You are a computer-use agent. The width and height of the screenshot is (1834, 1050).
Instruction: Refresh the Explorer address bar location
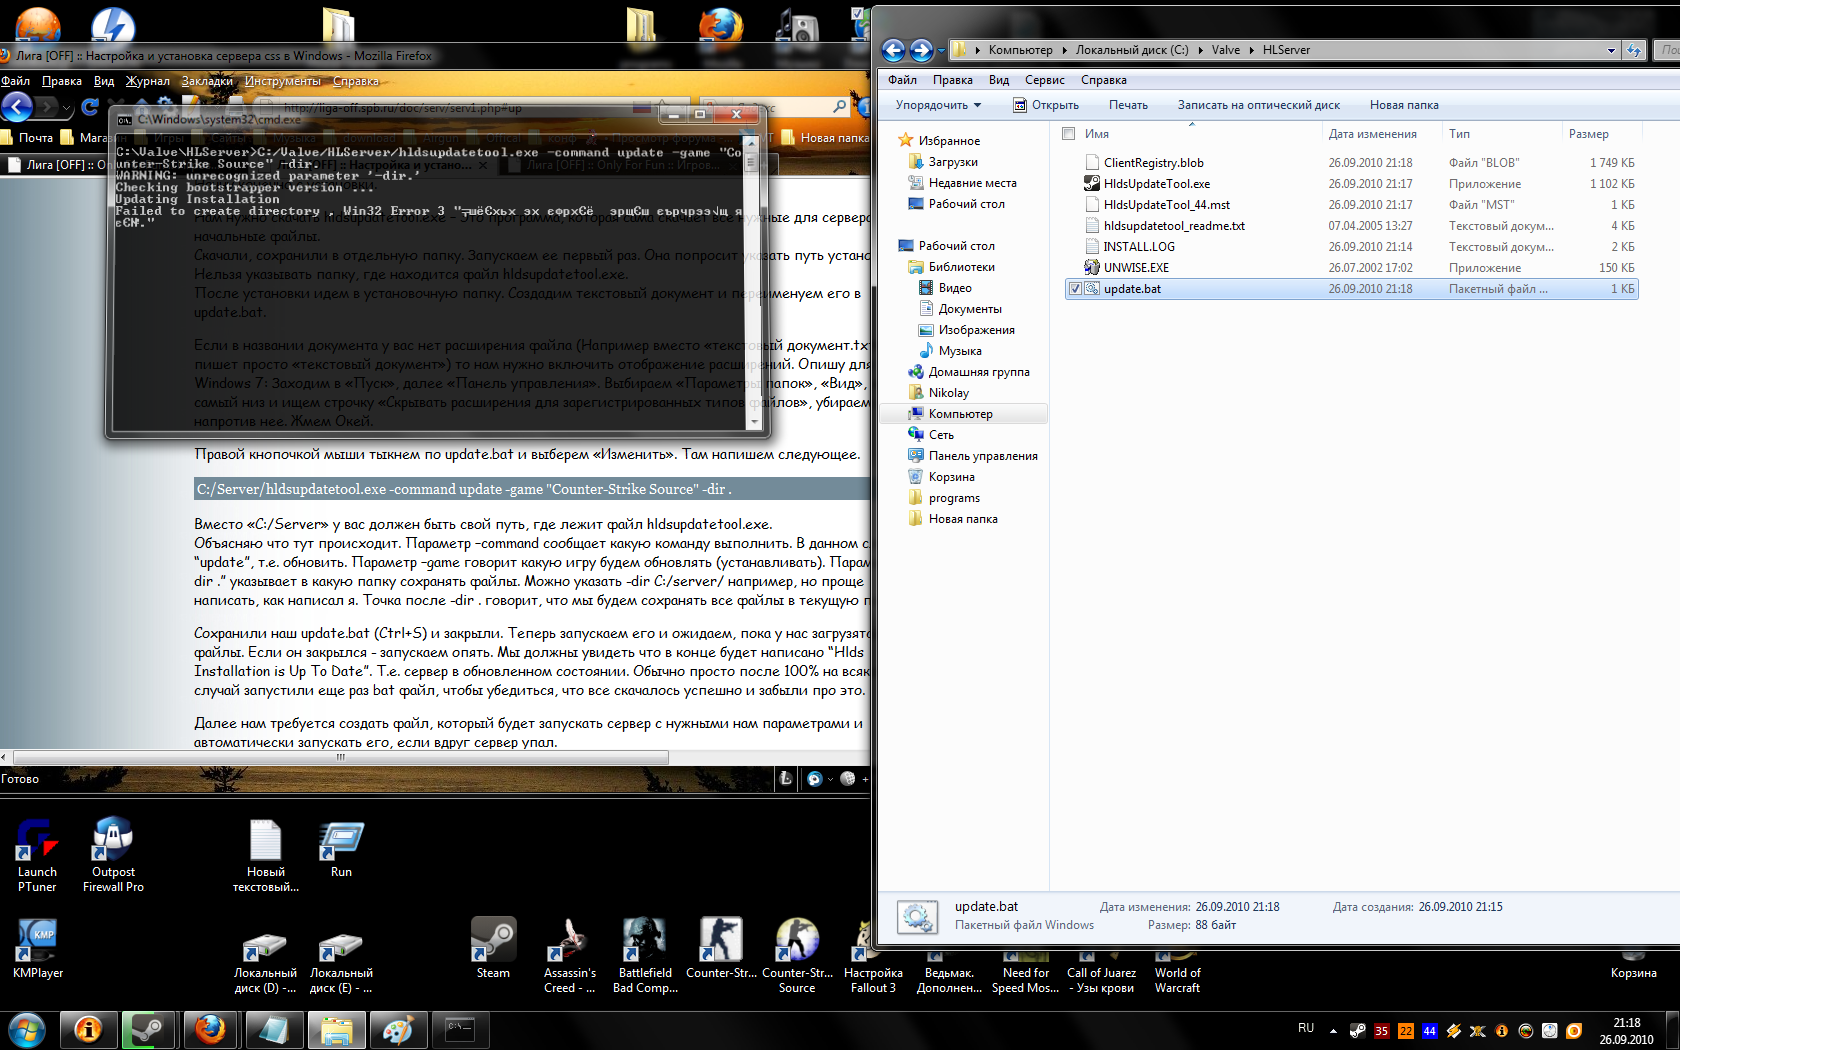1634,50
